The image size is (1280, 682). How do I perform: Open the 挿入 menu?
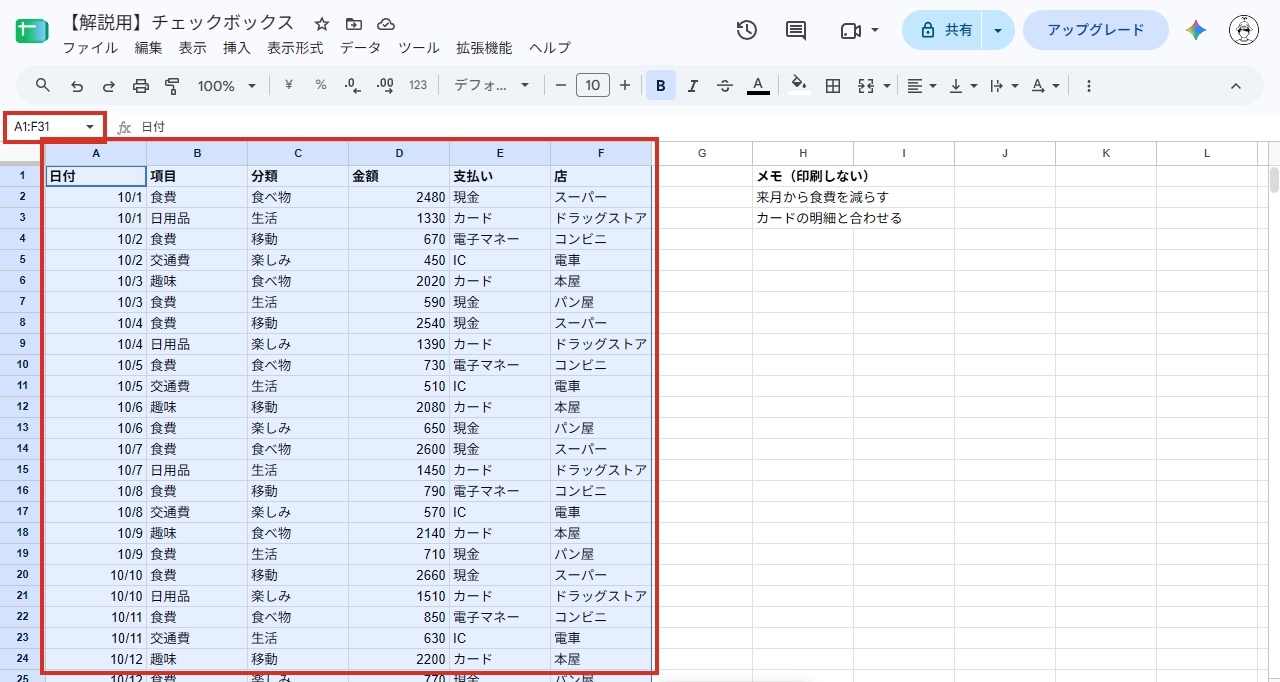pos(236,47)
